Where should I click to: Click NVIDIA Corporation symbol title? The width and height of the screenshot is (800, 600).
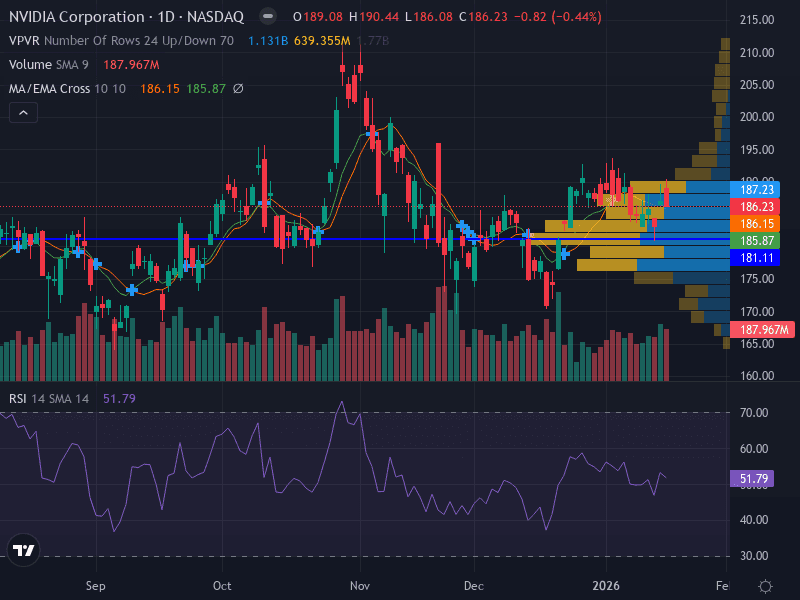pyautogui.click(x=127, y=17)
